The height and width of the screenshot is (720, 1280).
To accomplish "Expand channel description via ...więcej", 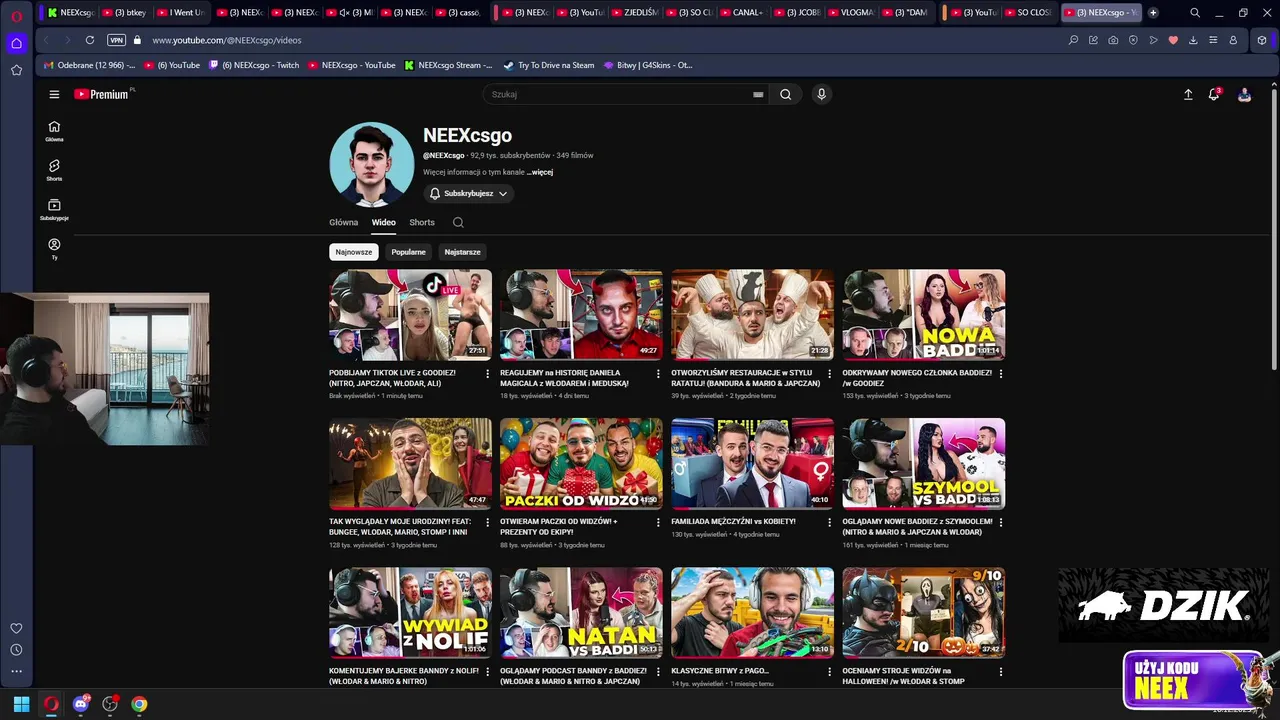I will click(x=540, y=172).
